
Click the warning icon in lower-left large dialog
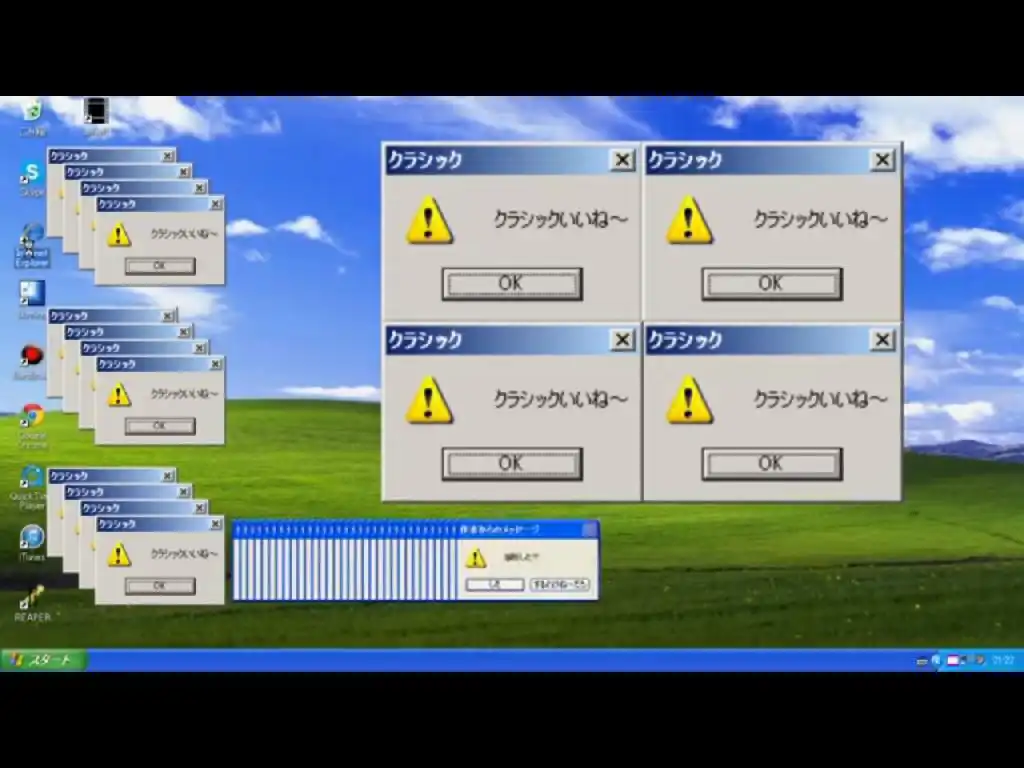428,400
